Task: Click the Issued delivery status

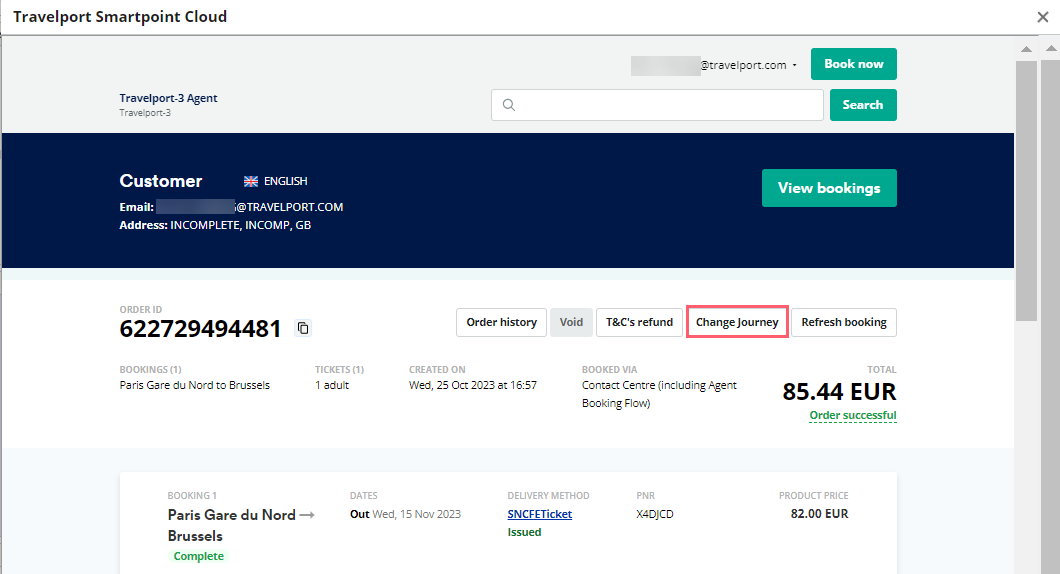Action: tap(525, 532)
